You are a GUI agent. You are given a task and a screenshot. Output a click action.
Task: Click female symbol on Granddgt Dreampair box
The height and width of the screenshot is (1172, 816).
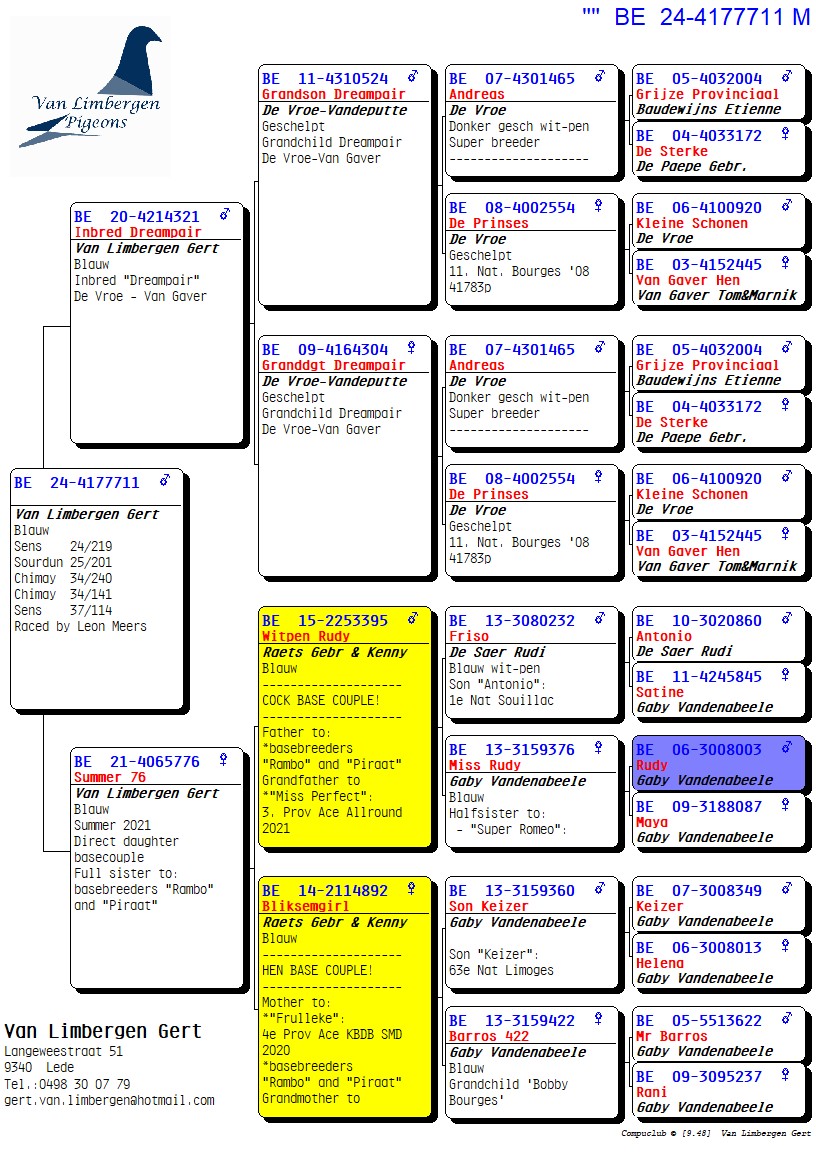click(410, 349)
